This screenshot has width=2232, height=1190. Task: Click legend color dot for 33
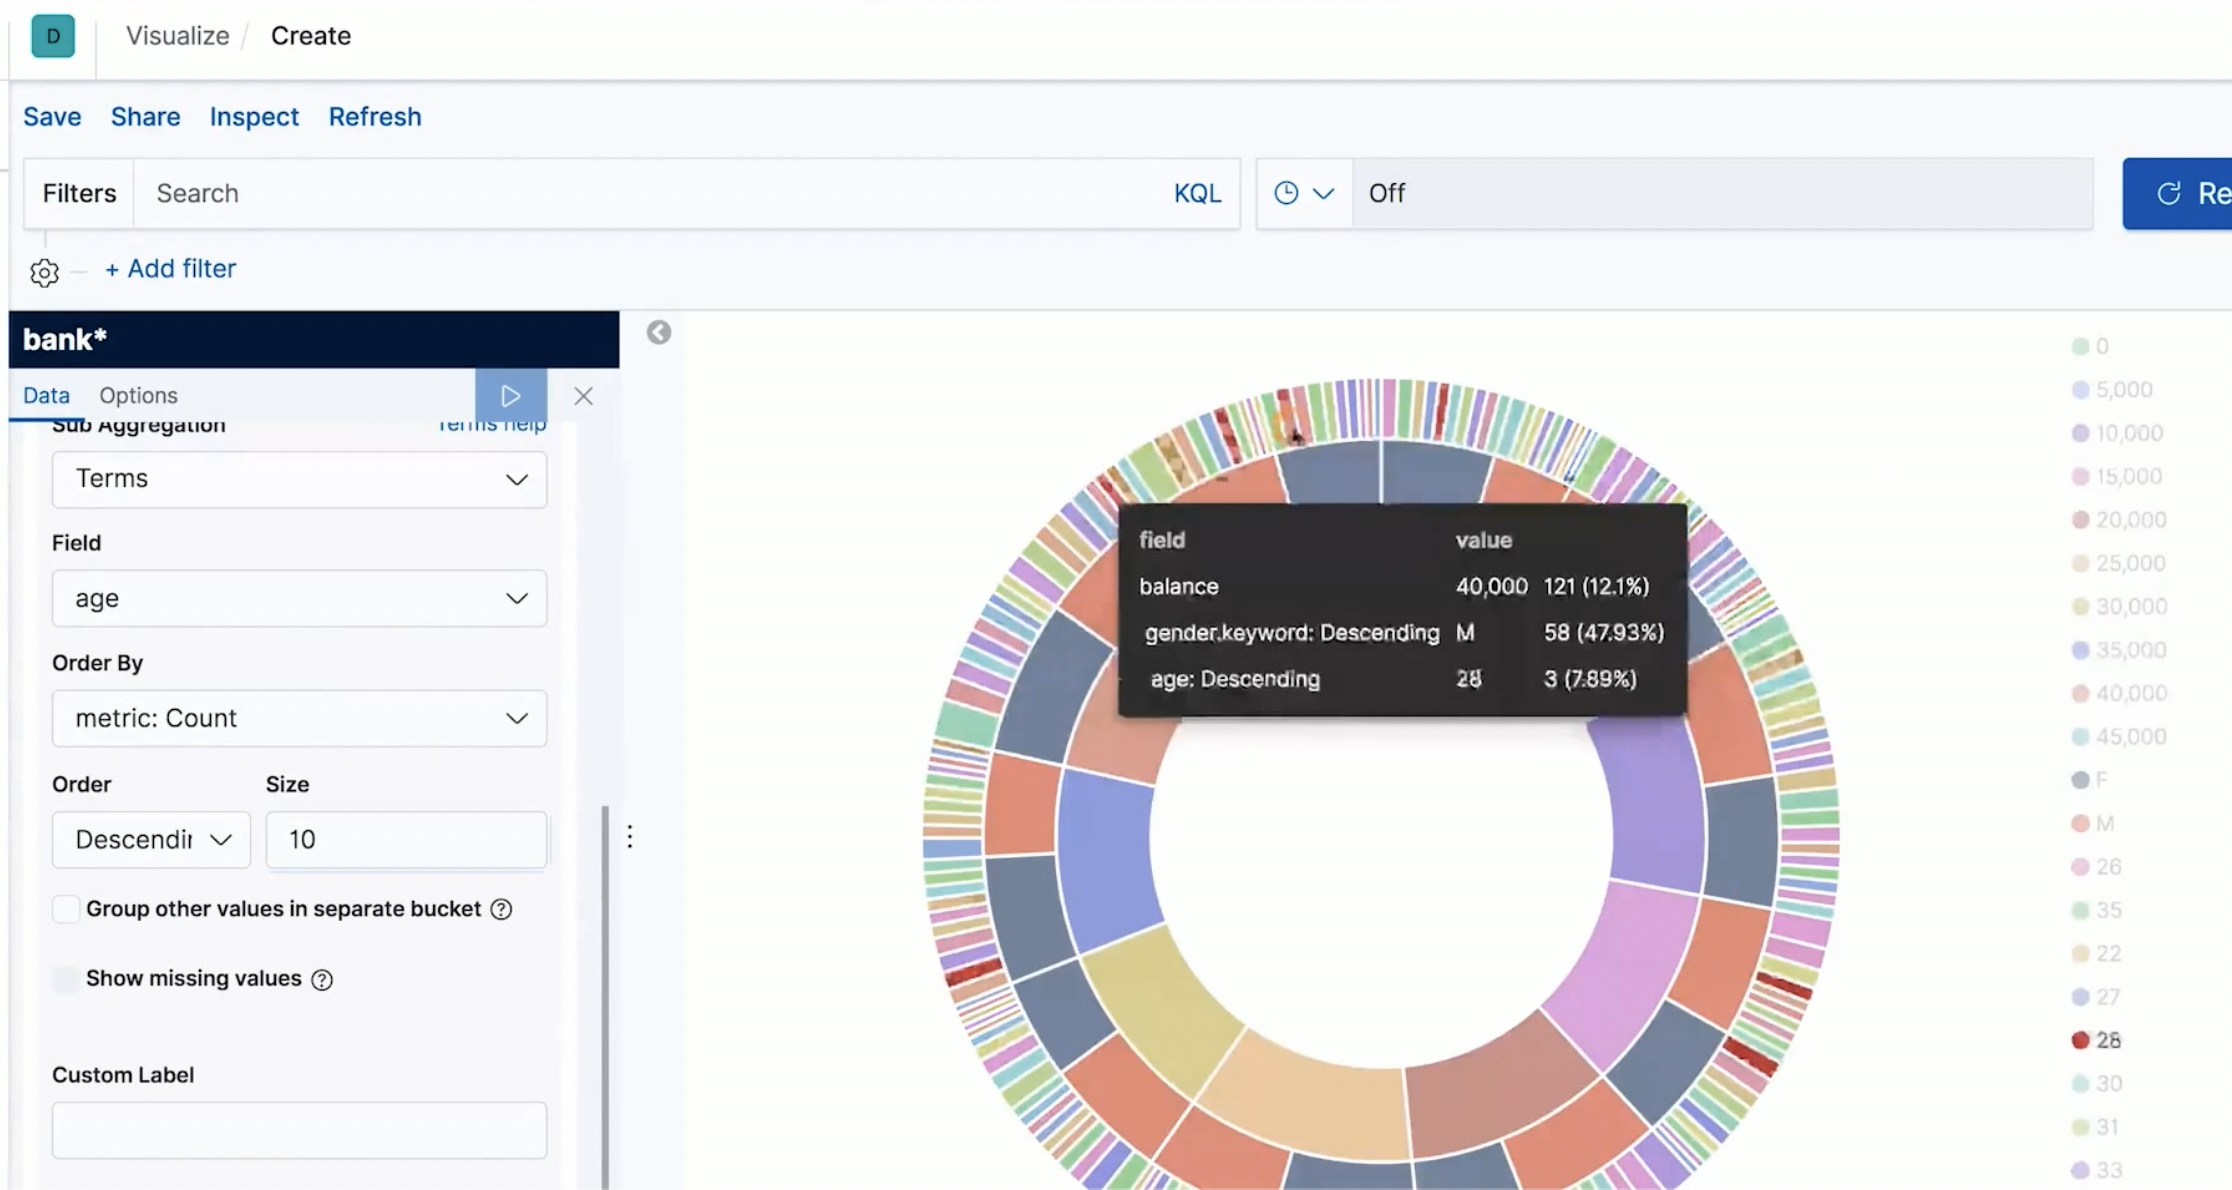[2080, 1170]
